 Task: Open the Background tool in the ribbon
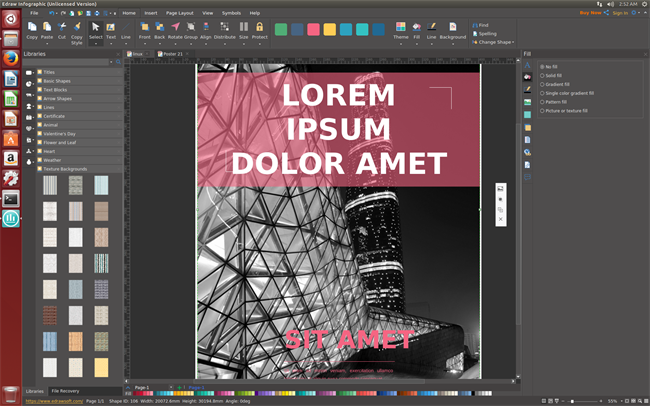(452, 28)
